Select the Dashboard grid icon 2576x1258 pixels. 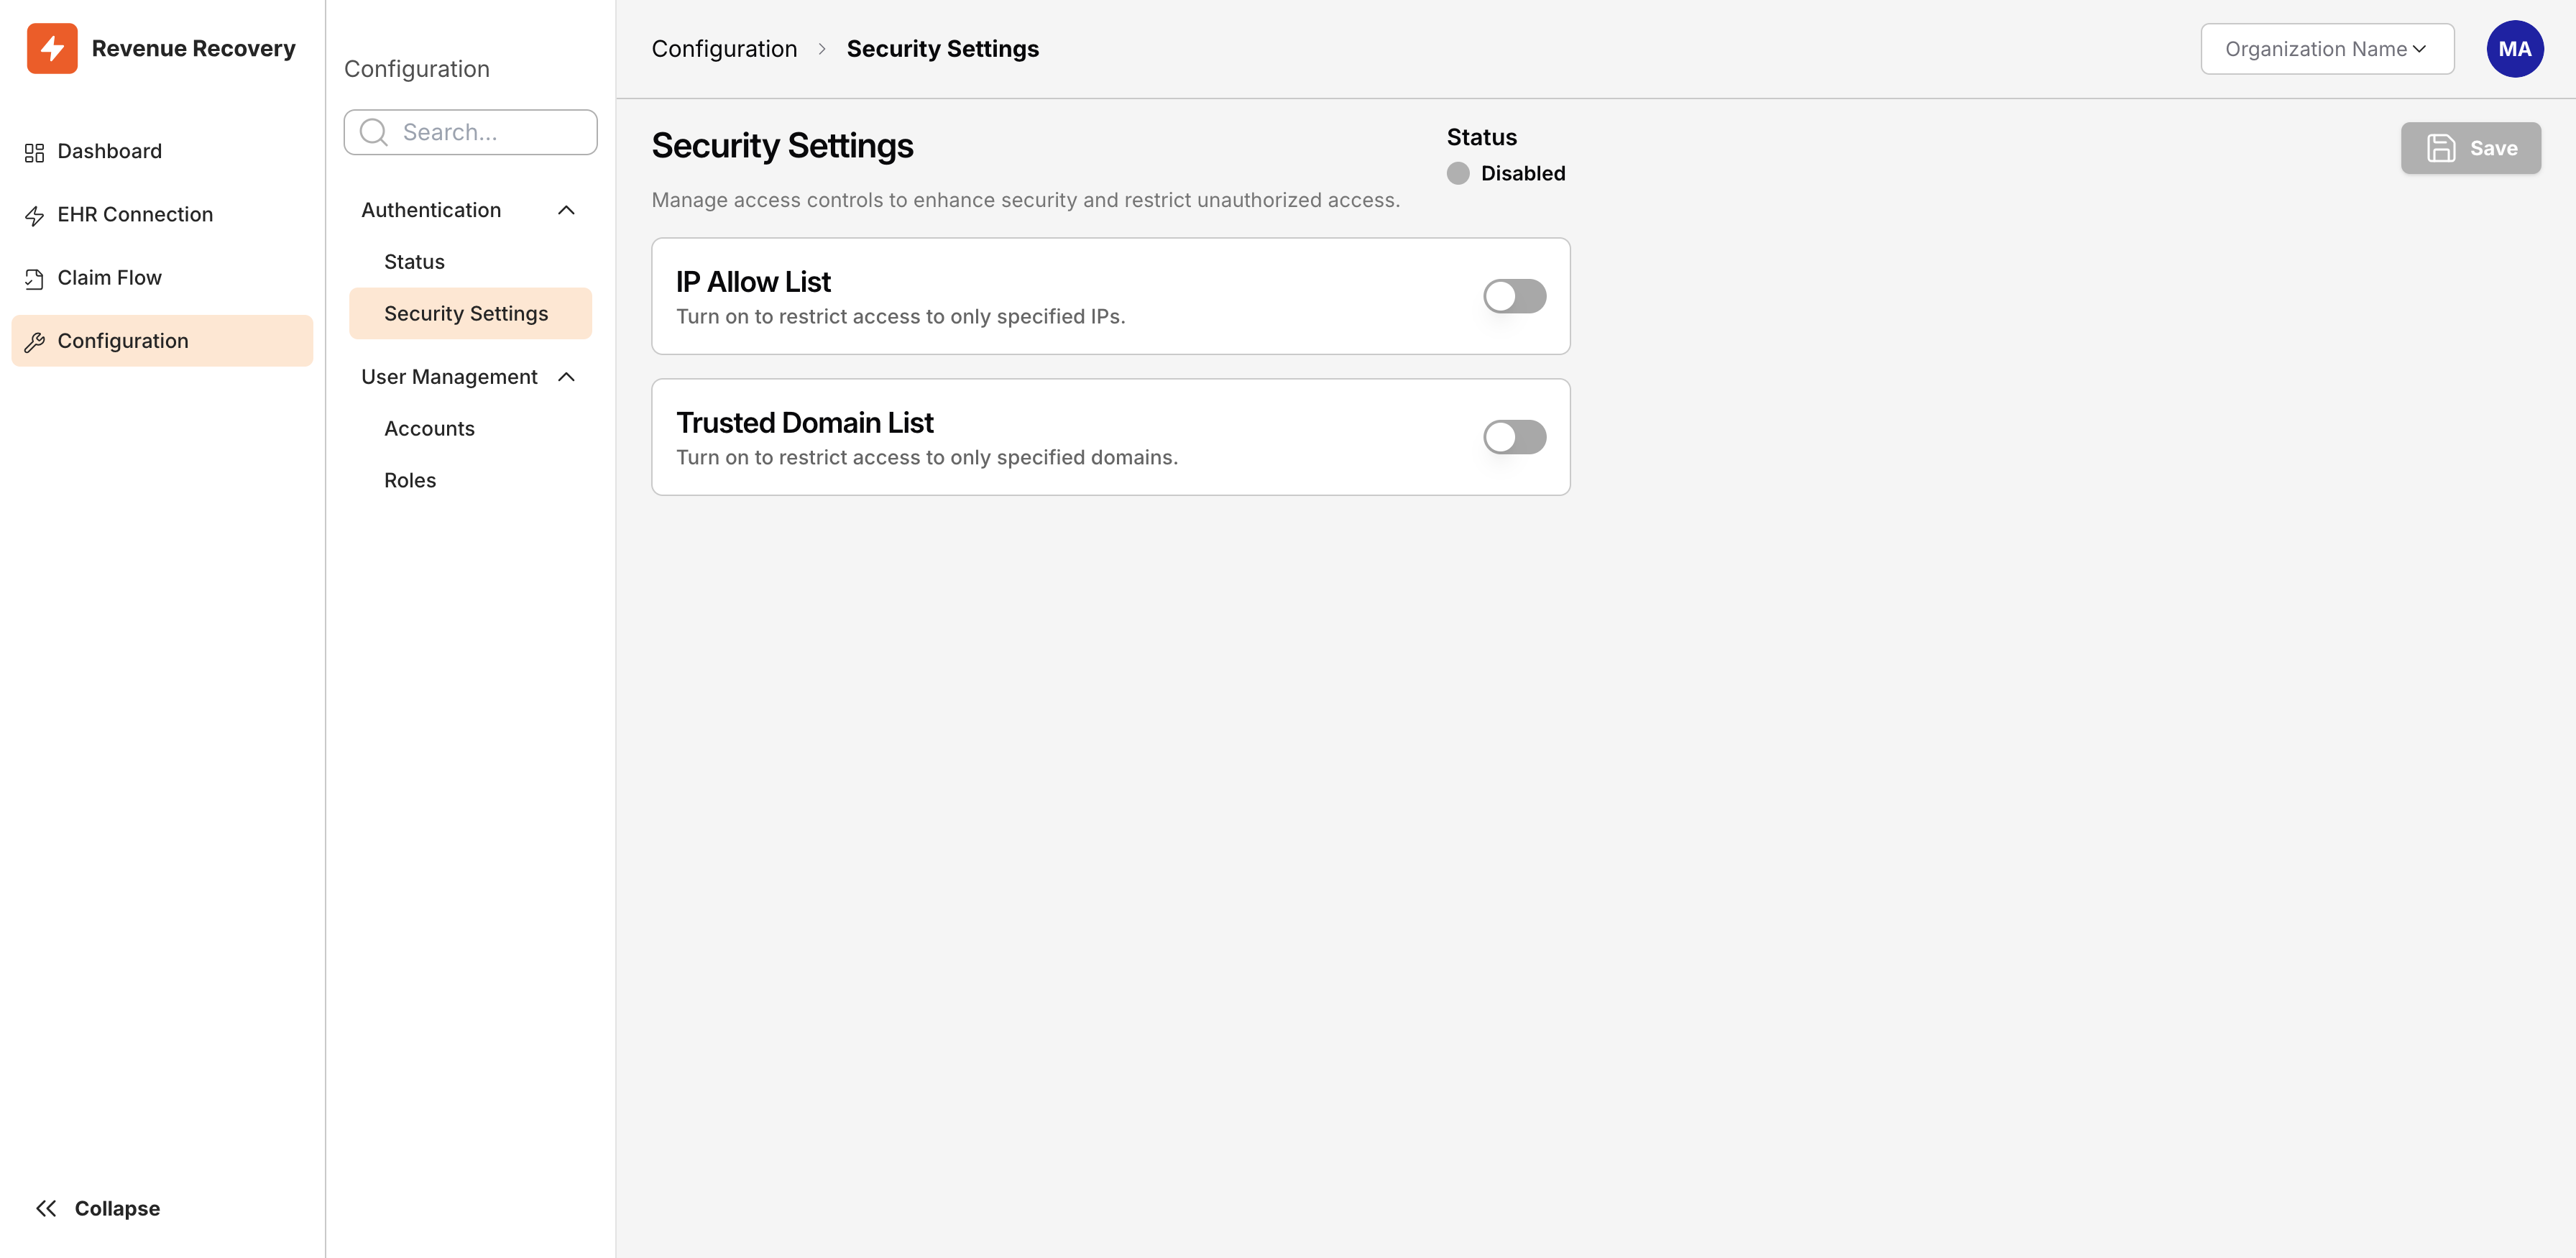33,151
